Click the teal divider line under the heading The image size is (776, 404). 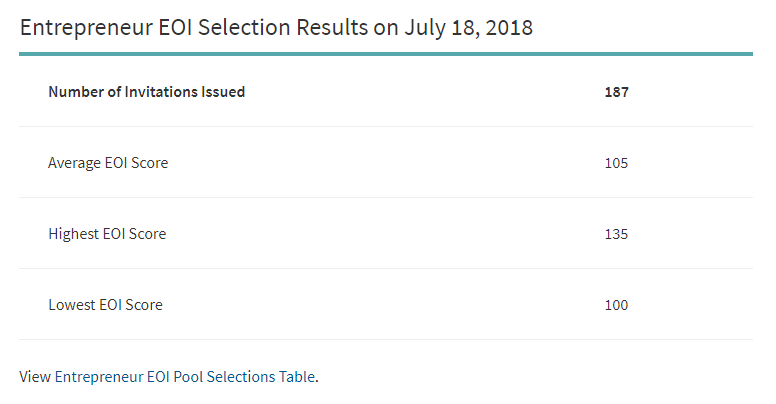(x=385, y=54)
